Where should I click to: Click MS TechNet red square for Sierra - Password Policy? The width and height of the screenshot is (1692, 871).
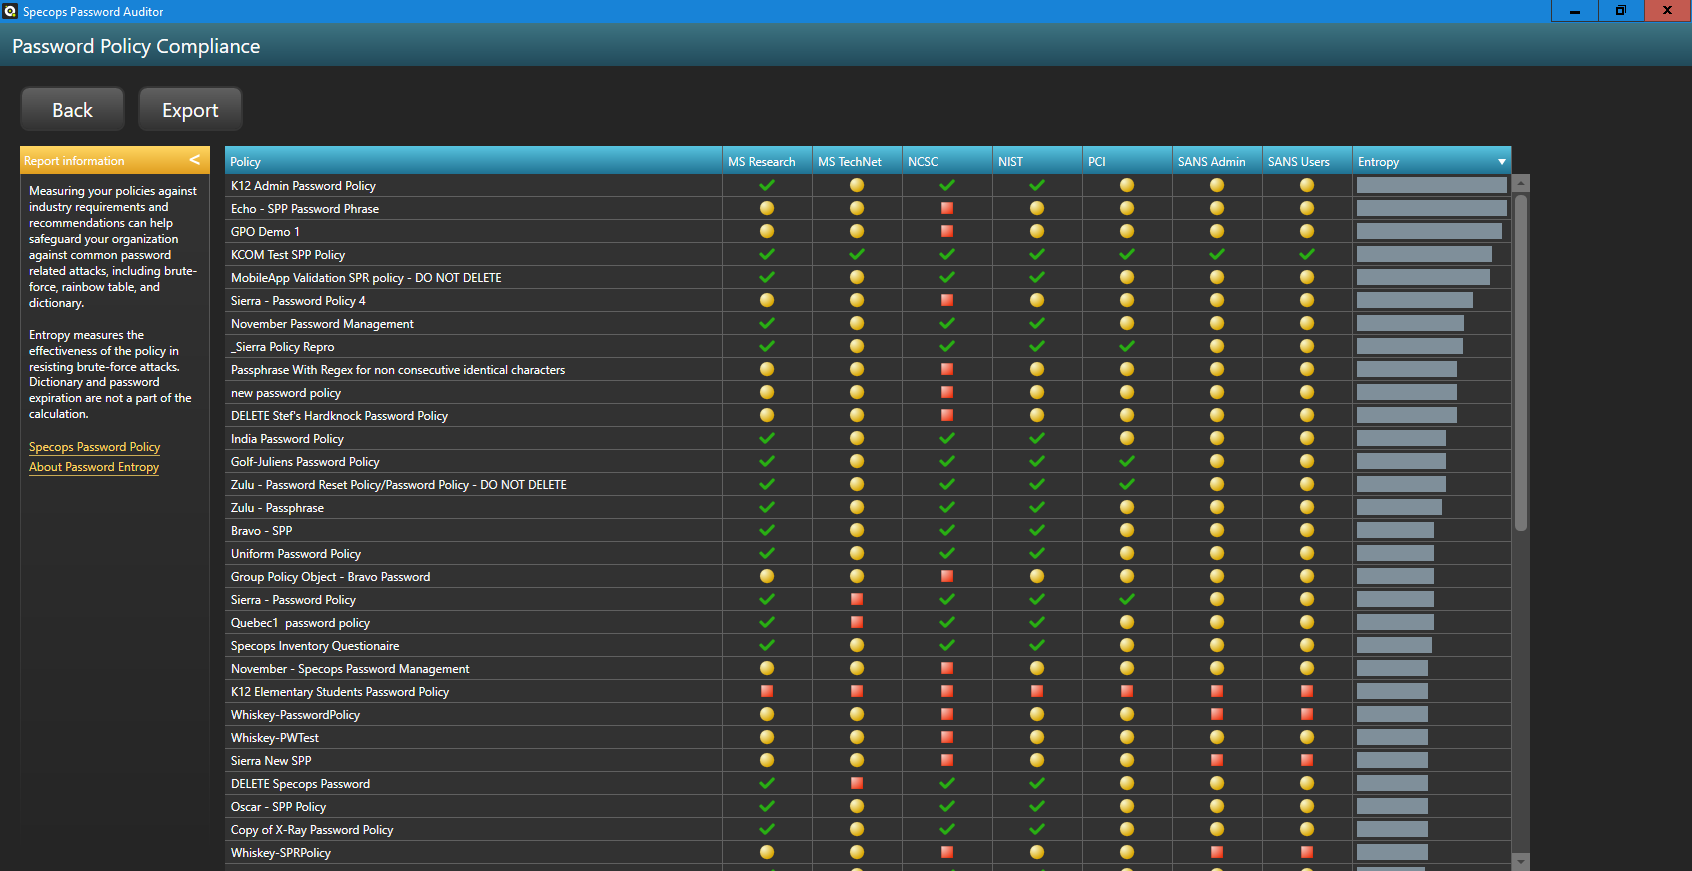tap(857, 599)
